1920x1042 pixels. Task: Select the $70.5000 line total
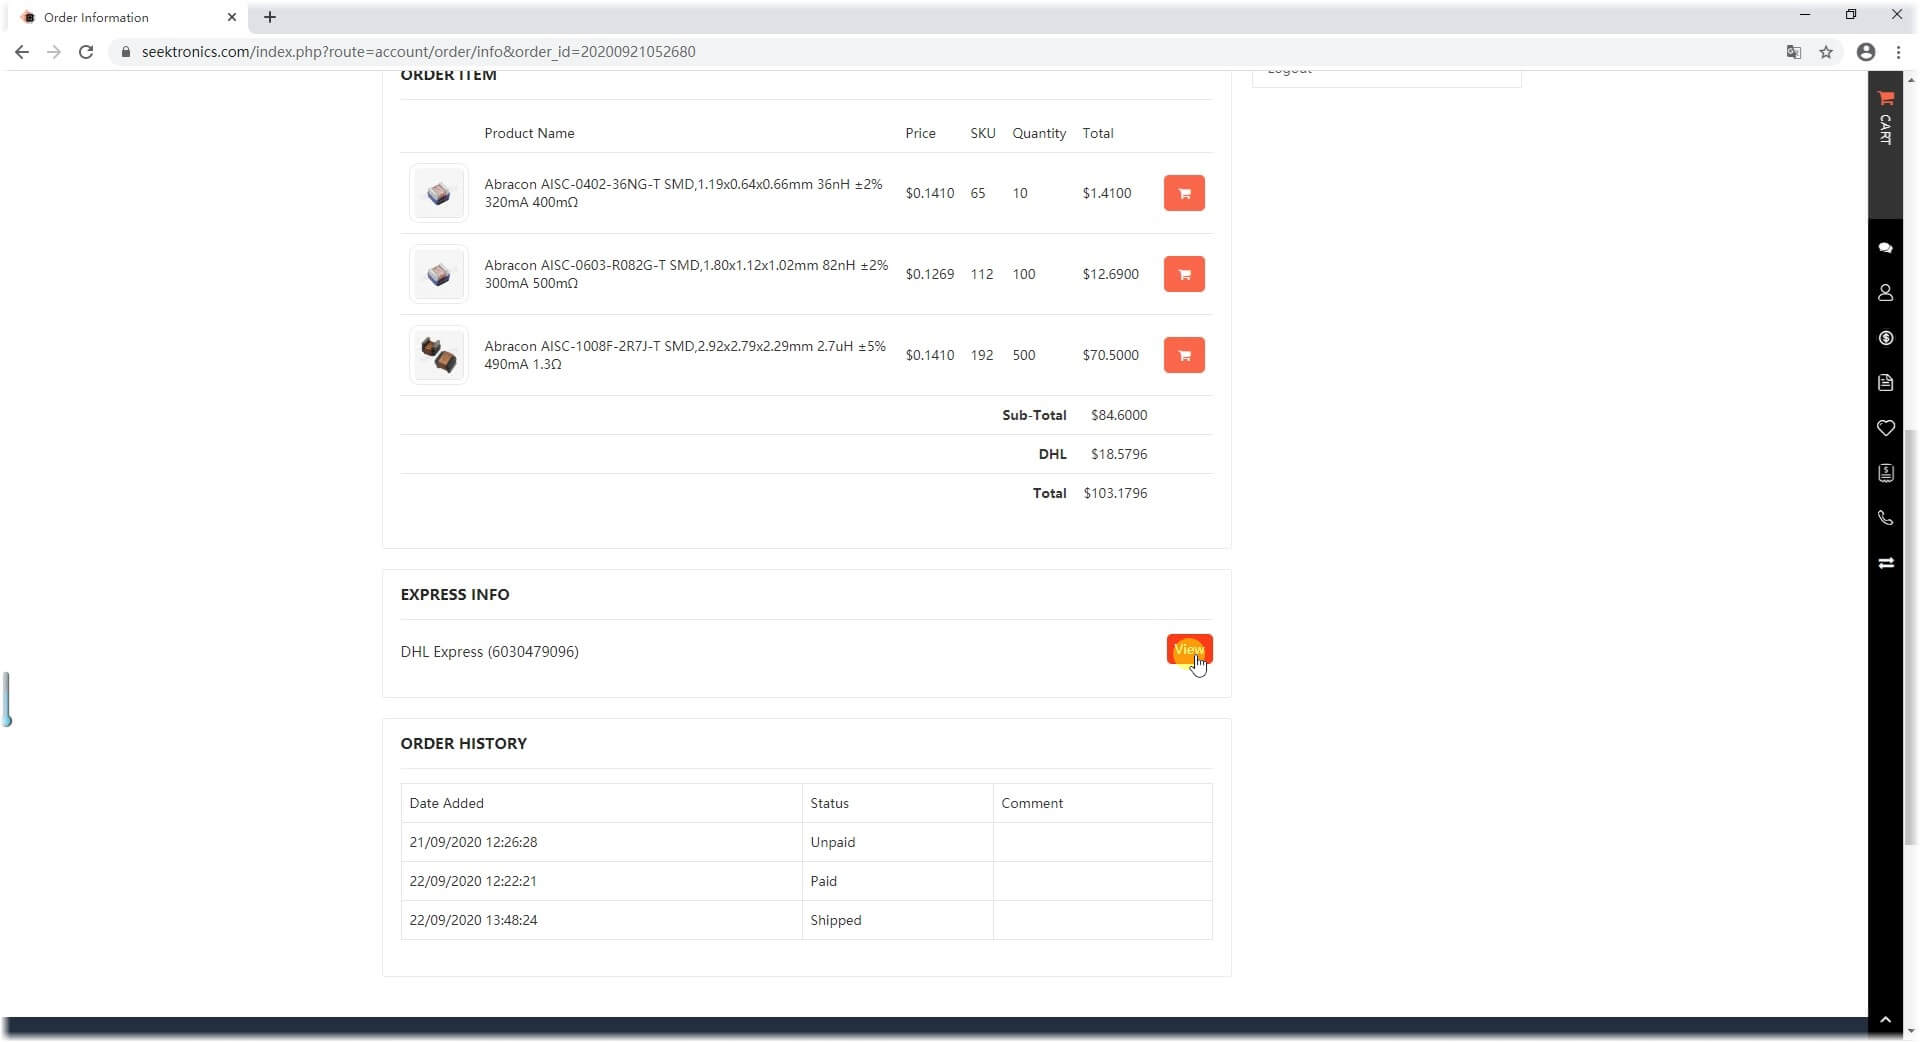1110,355
